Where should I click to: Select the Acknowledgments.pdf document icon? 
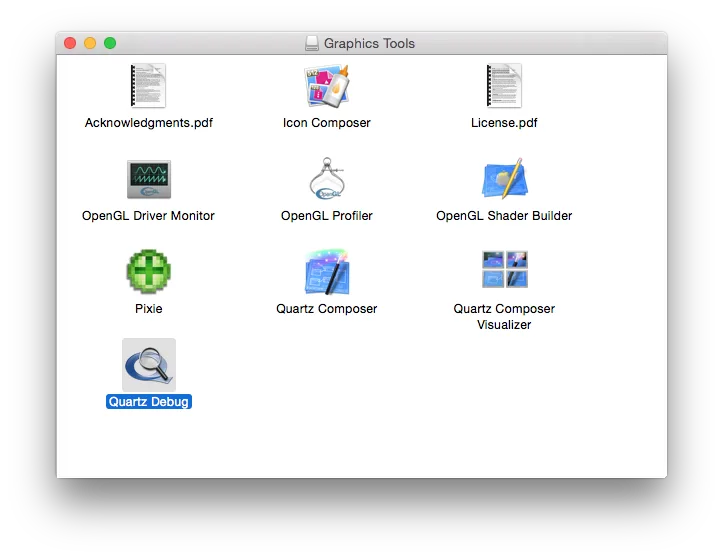(x=148, y=86)
